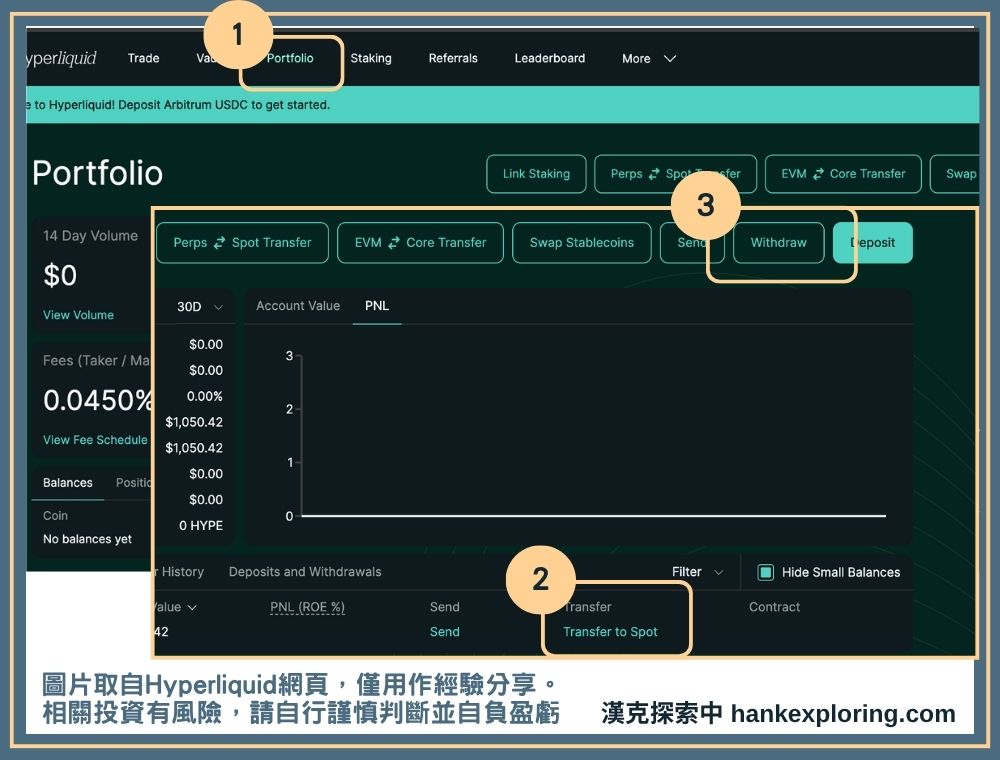
Task: Open the View Fee Schedule link
Action: click(x=95, y=440)
